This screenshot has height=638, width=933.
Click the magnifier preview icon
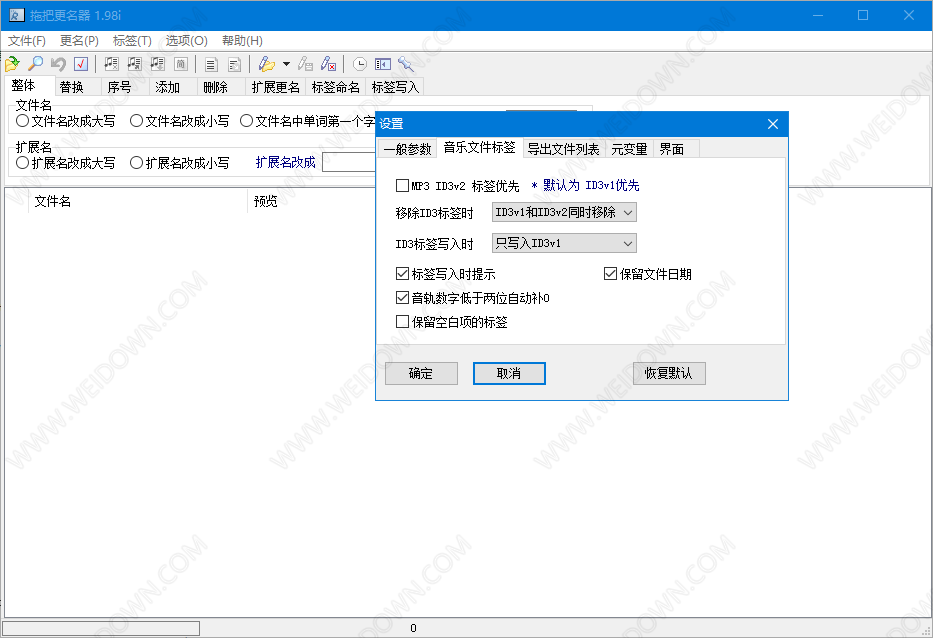(35, 64)
